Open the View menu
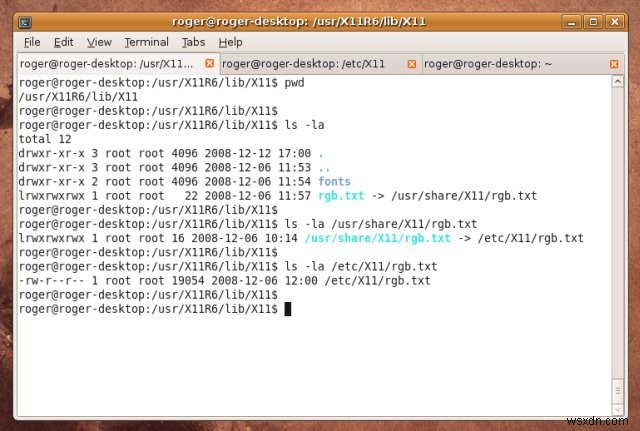The width and height of the screenshot is (640, 431). (x=99, y=42)
